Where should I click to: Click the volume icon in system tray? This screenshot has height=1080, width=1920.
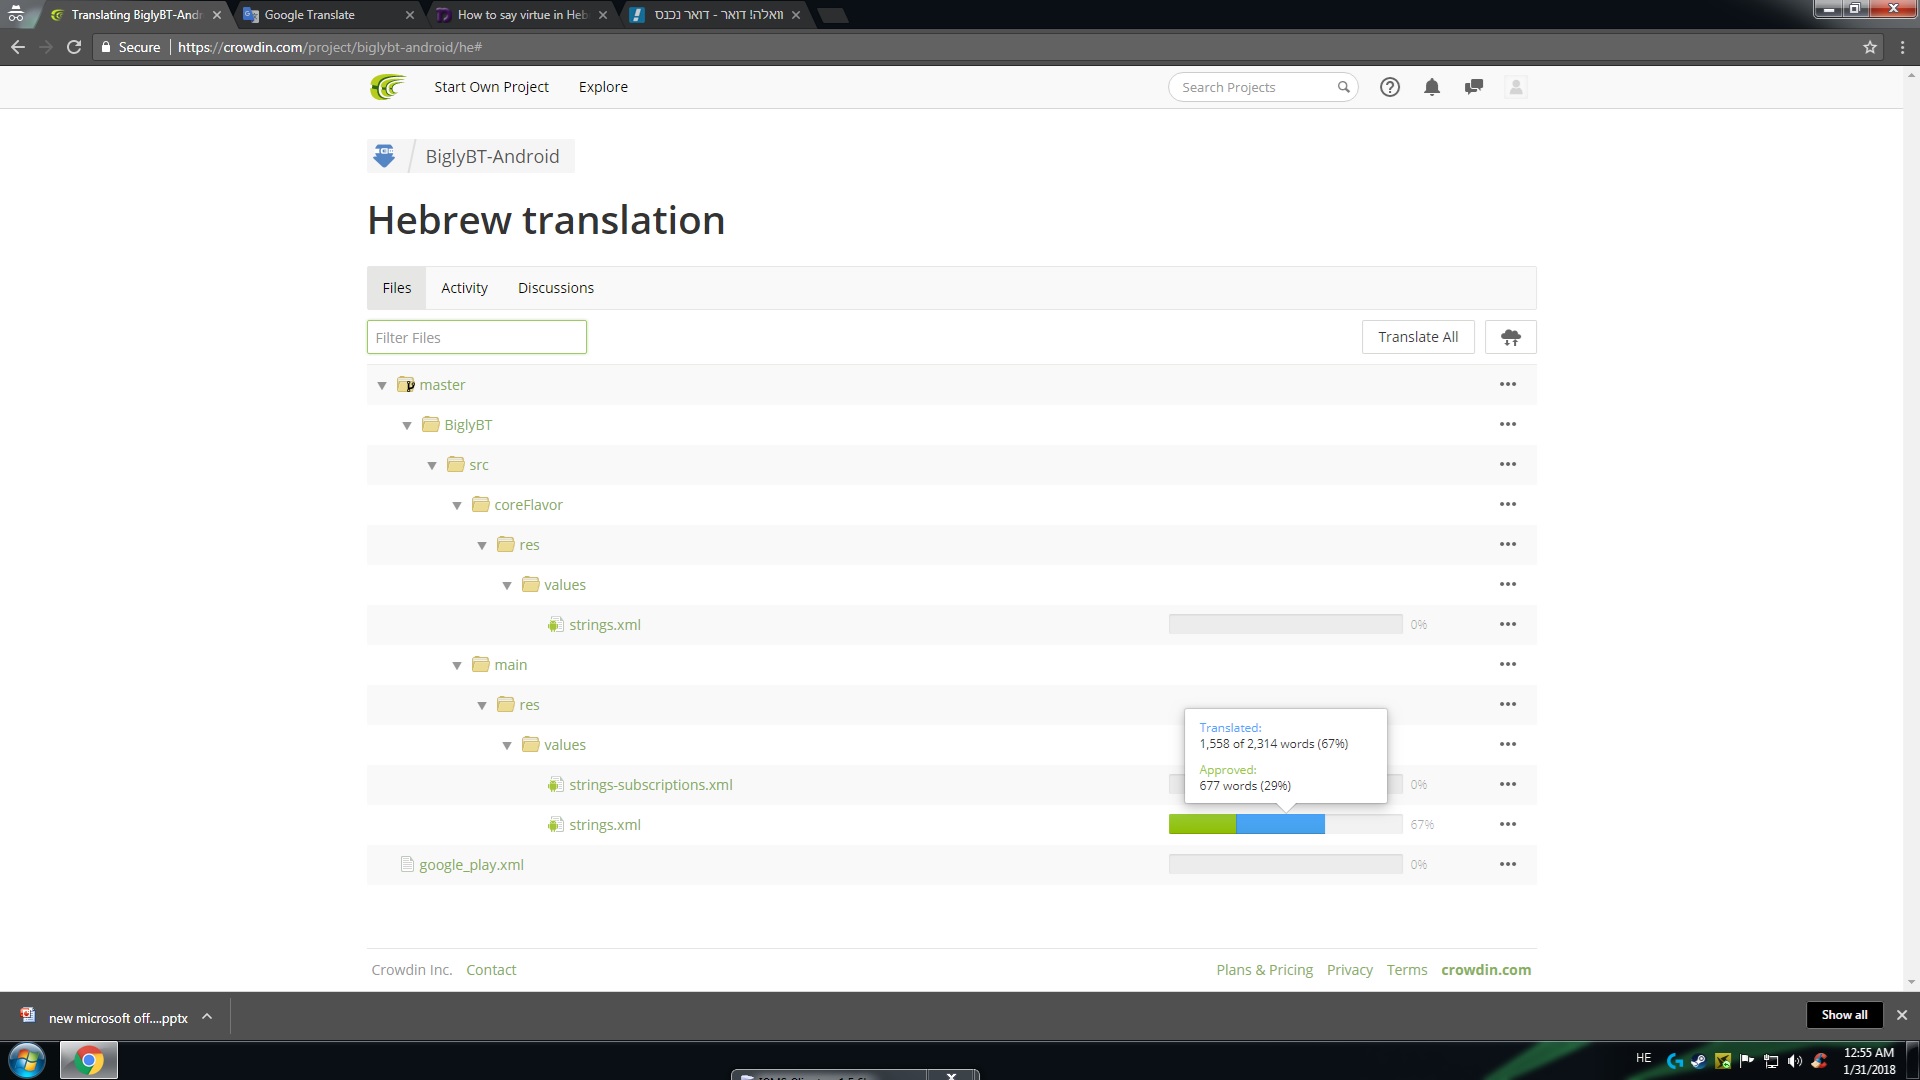pyautogui.click(x=1794, y=1061)
